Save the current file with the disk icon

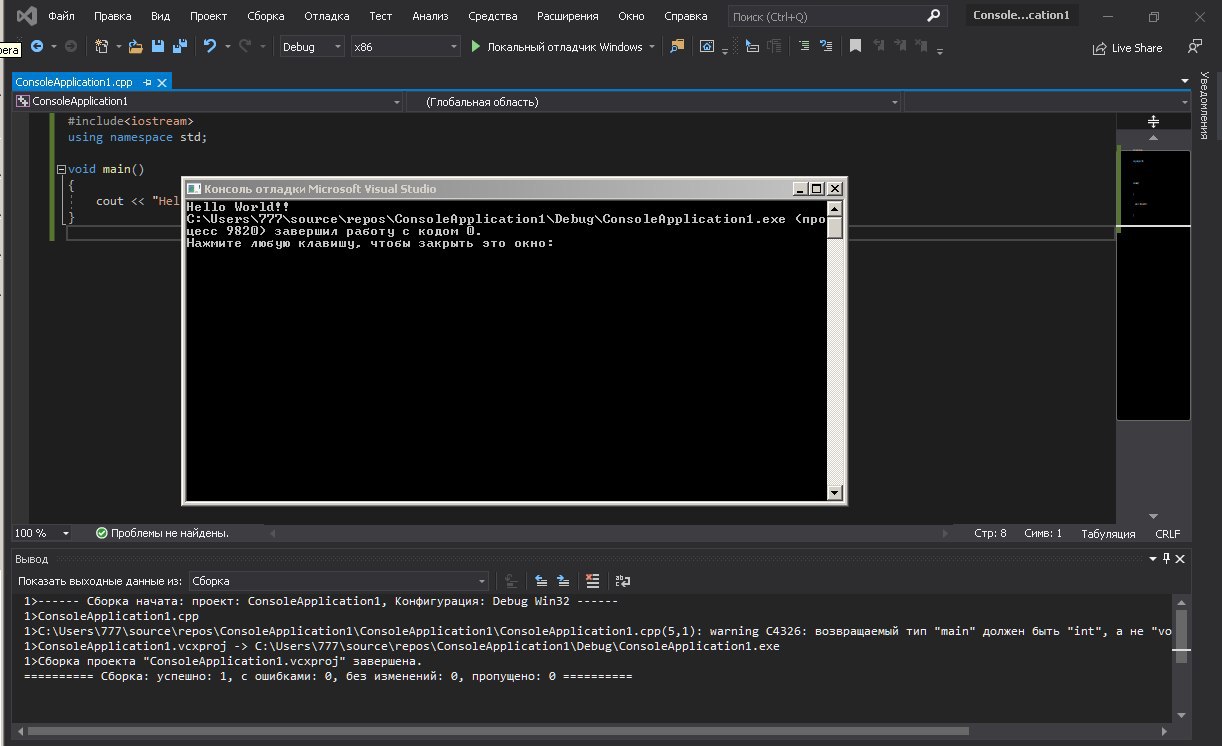[x=158, y=46]
